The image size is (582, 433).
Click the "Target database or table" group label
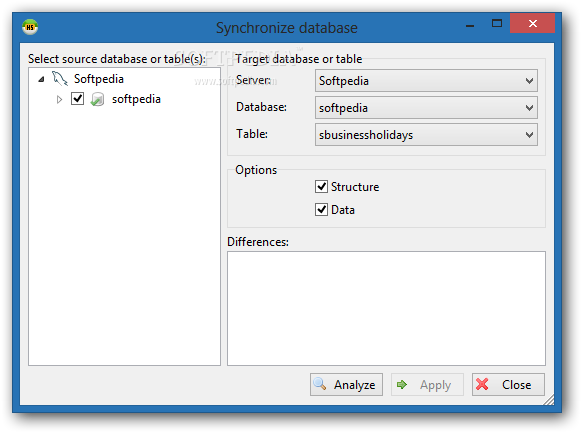pos(299,59)
